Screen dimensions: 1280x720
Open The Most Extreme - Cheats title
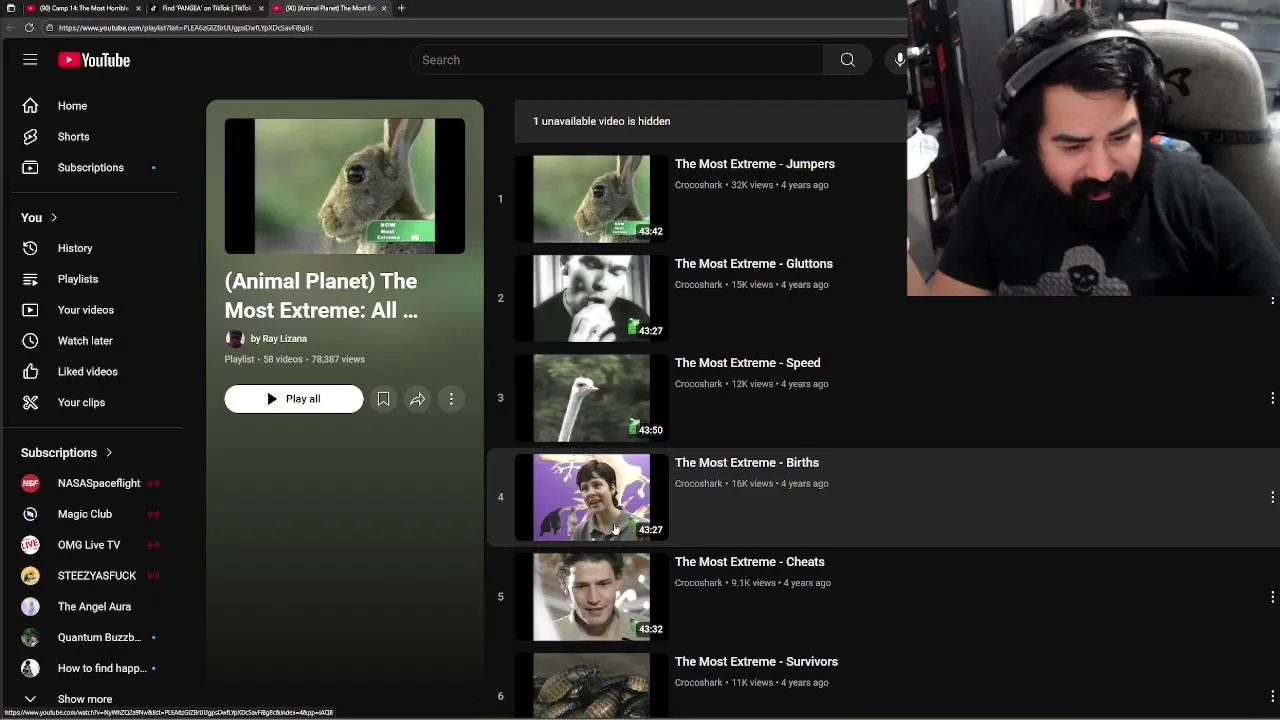coord(750,562)
